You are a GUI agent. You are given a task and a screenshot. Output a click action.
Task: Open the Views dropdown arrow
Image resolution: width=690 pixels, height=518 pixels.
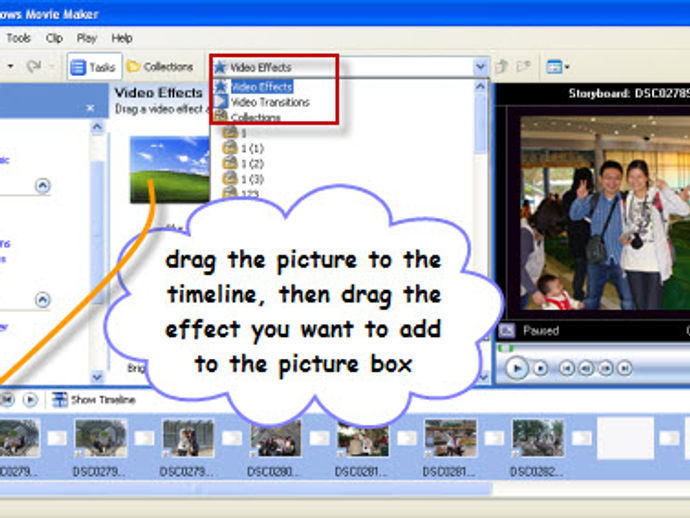(x=567, y=67)
